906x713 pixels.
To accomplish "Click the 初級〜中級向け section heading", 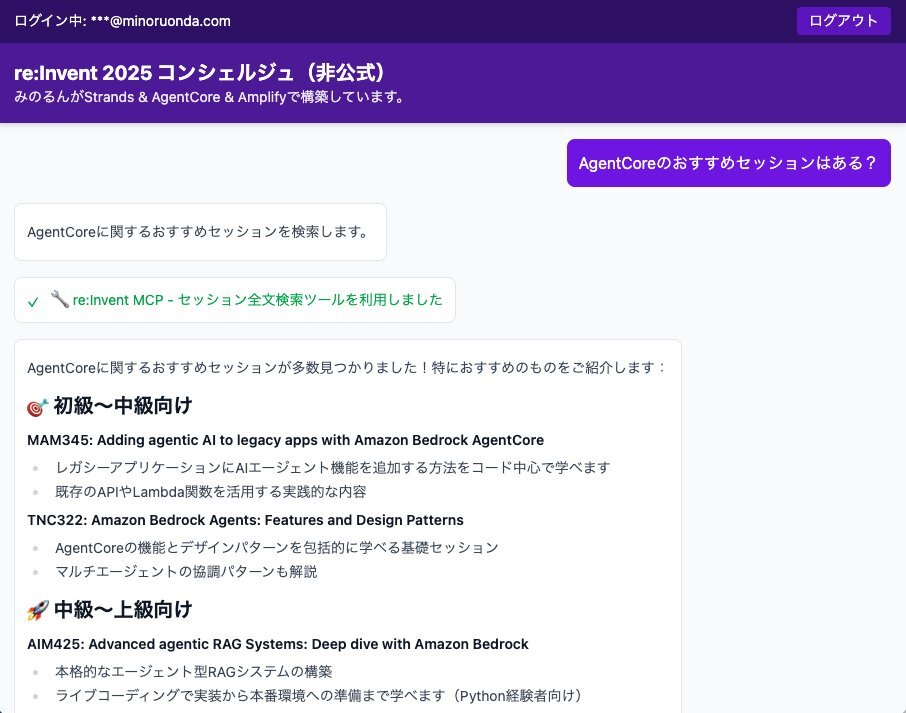I will (122, 406).
